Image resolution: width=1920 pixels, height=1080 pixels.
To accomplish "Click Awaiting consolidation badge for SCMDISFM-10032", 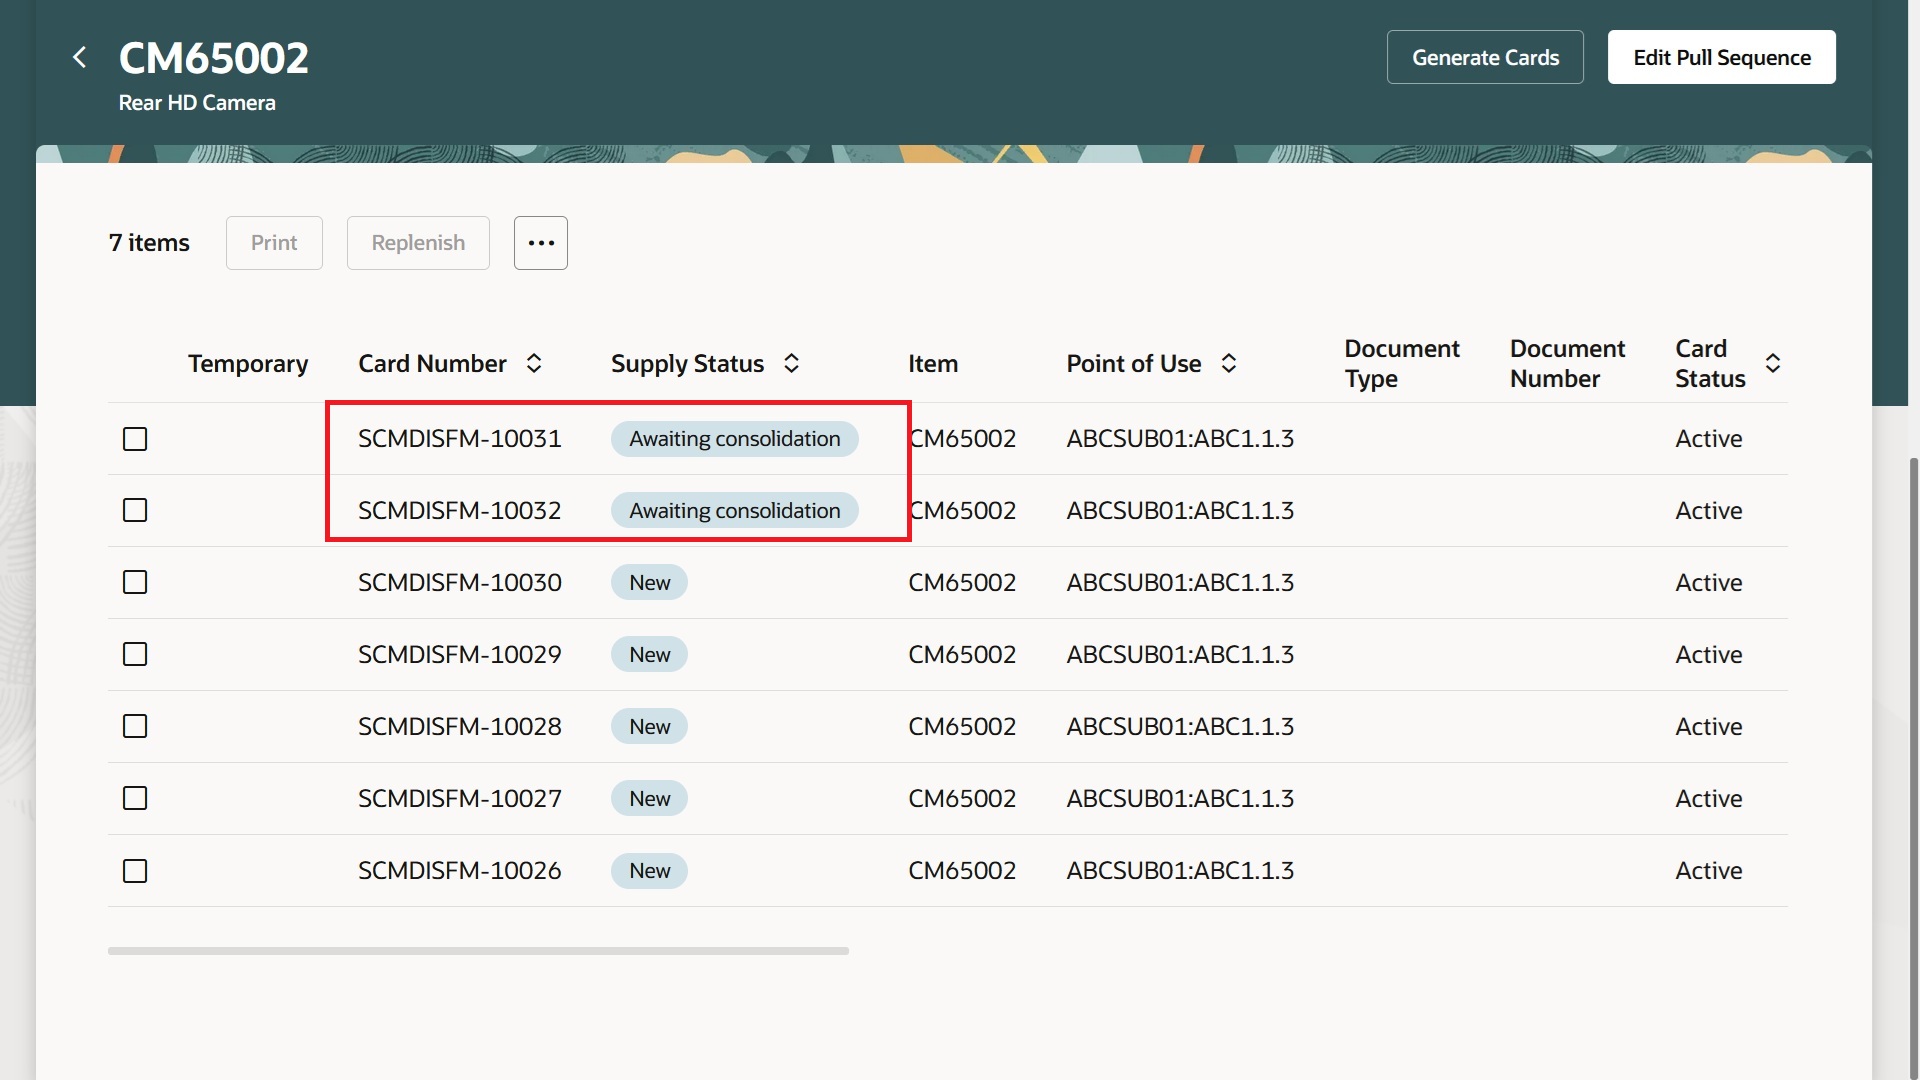I will point(735,511).
